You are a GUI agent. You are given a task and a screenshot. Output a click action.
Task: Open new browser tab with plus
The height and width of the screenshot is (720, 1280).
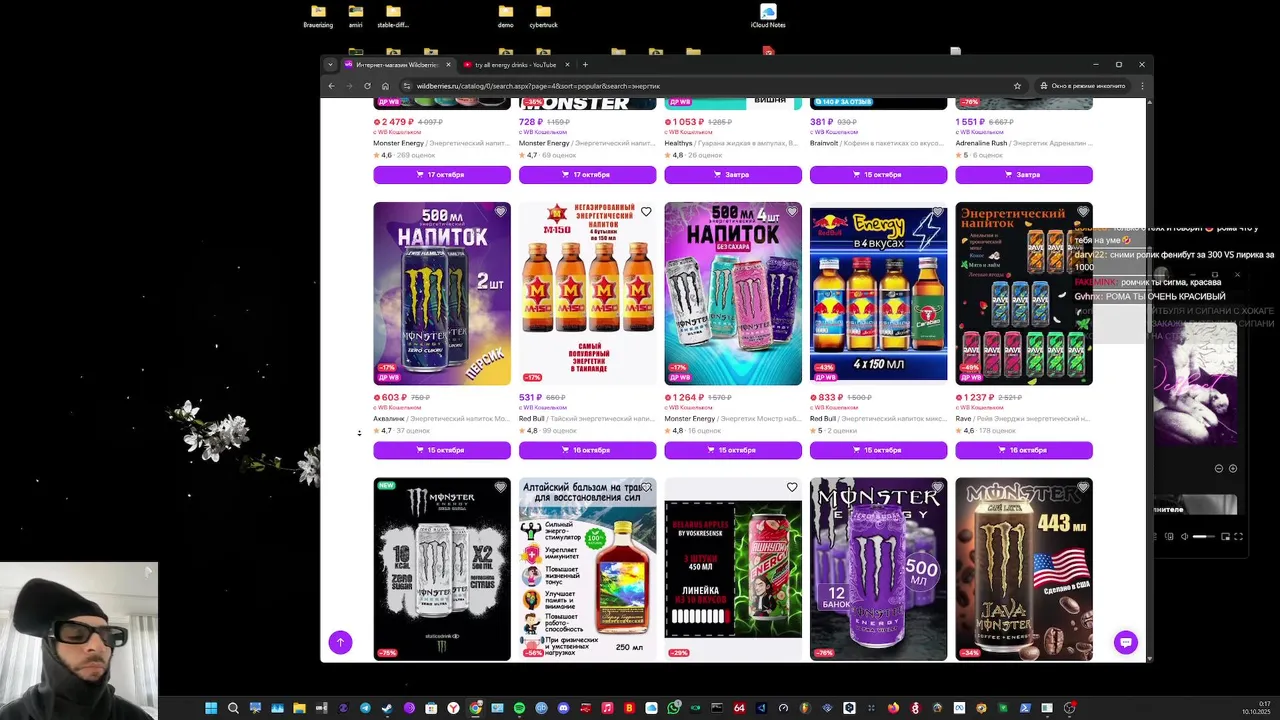[585, 65]
